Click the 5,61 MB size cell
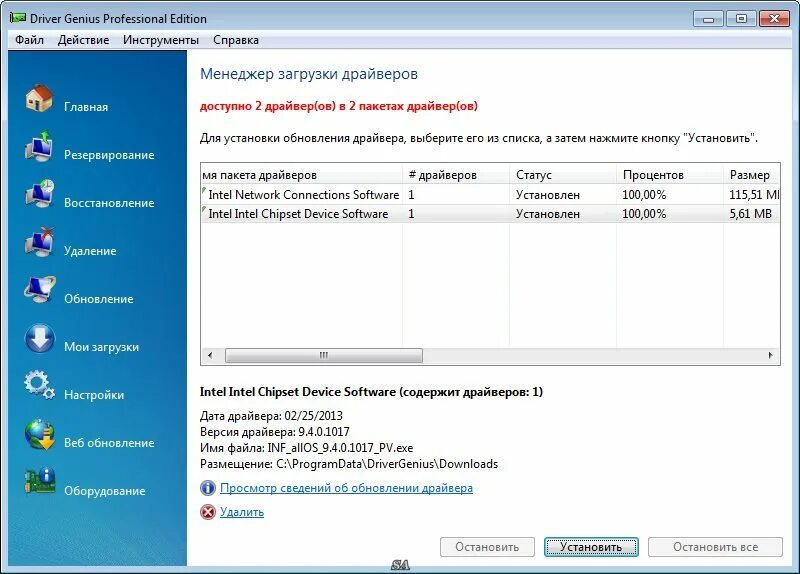This screenshot has width=800, height=574. [750, 213]
